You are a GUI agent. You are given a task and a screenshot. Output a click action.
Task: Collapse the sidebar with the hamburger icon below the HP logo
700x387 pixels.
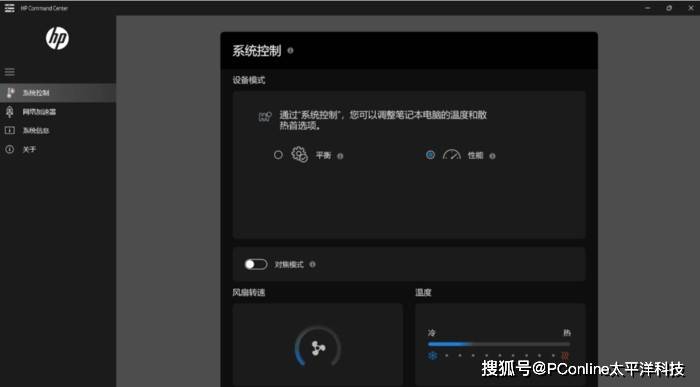click(9, 72)
